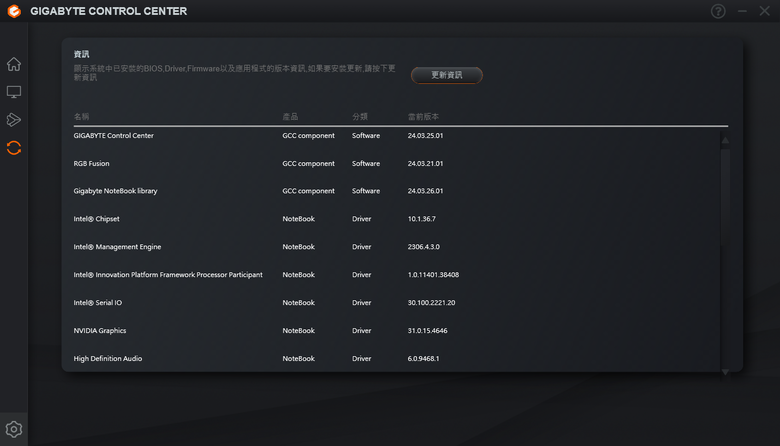The width and height of the screenshot is (780, 446).
Task: Select the NVIDIA Graphics row
Action: [x=396, y=331]
